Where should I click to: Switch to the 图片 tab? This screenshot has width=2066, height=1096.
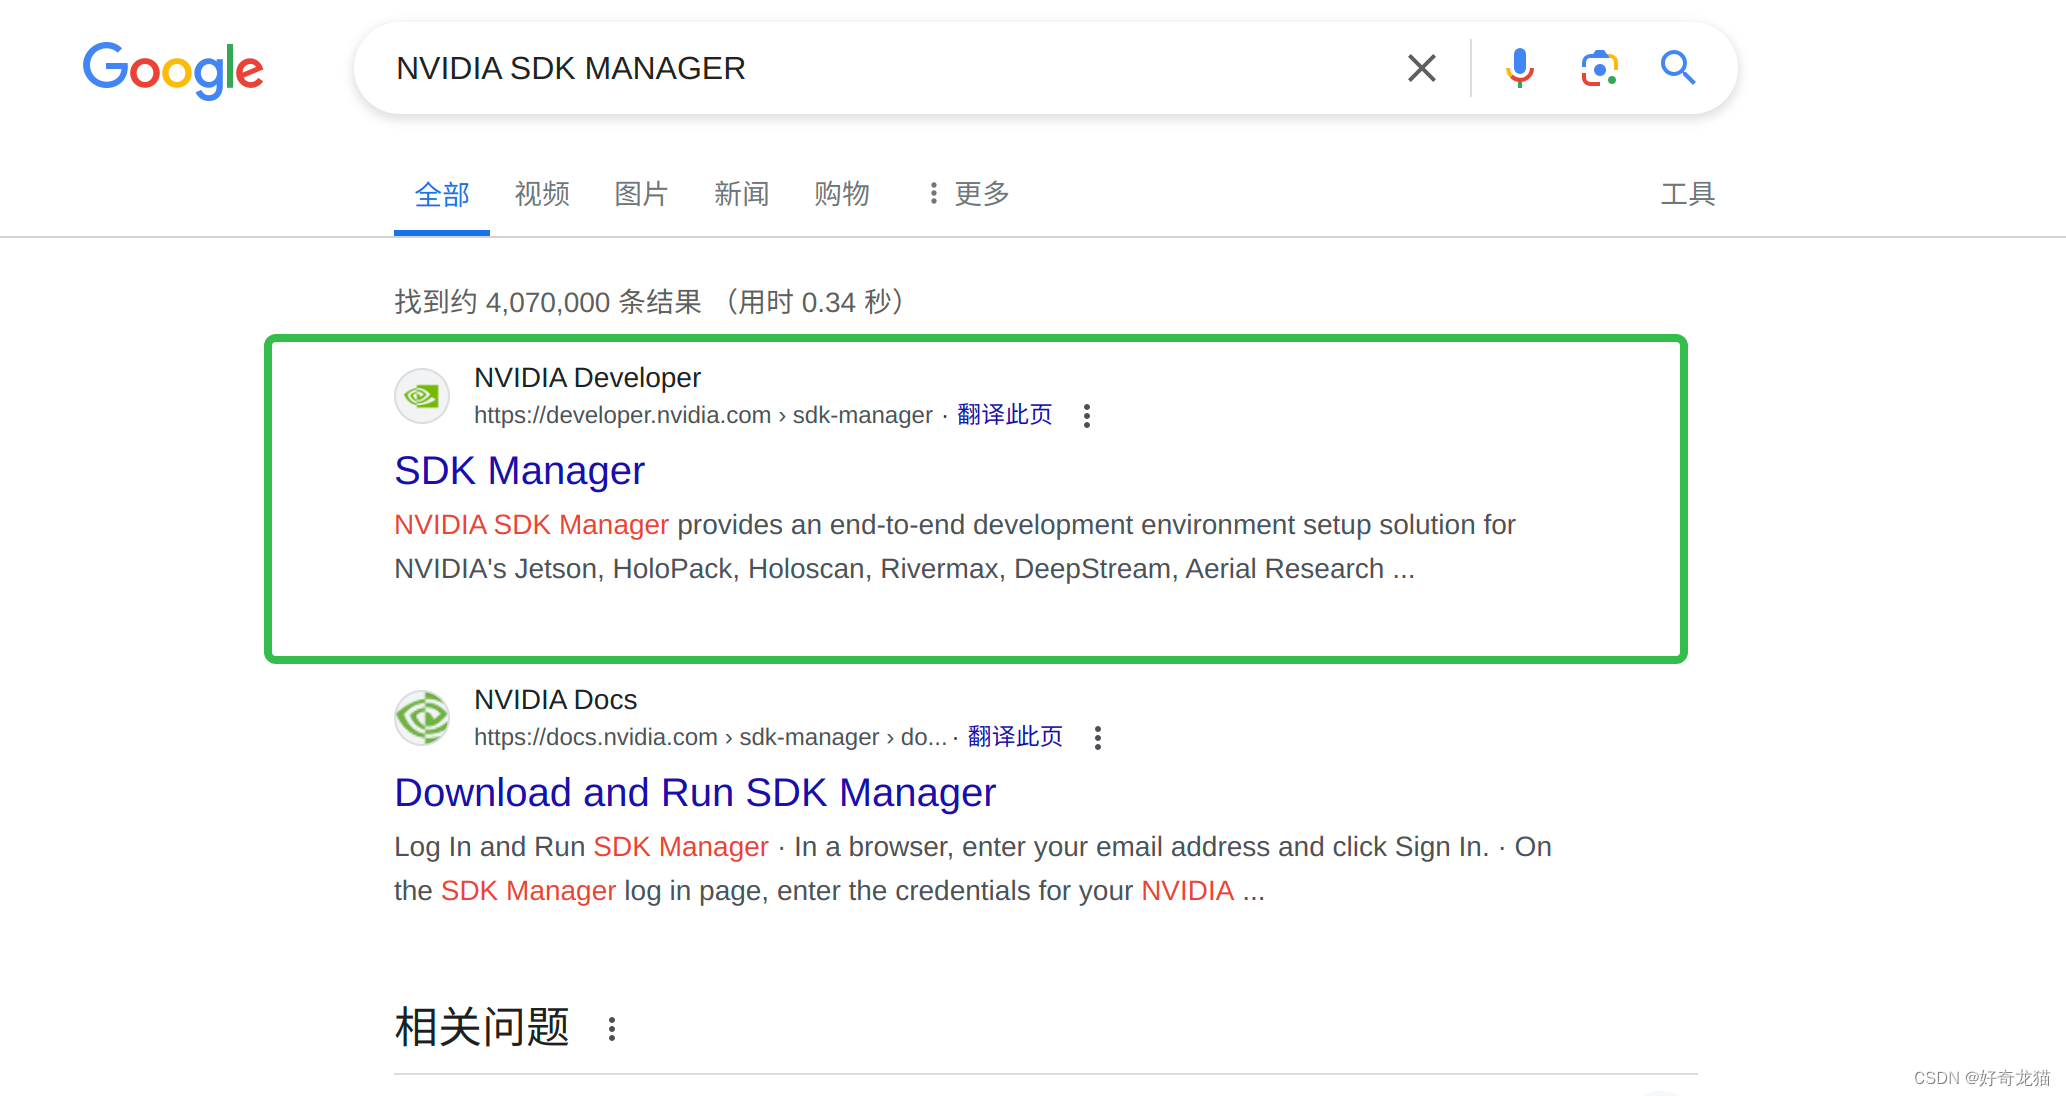(641, 194)
